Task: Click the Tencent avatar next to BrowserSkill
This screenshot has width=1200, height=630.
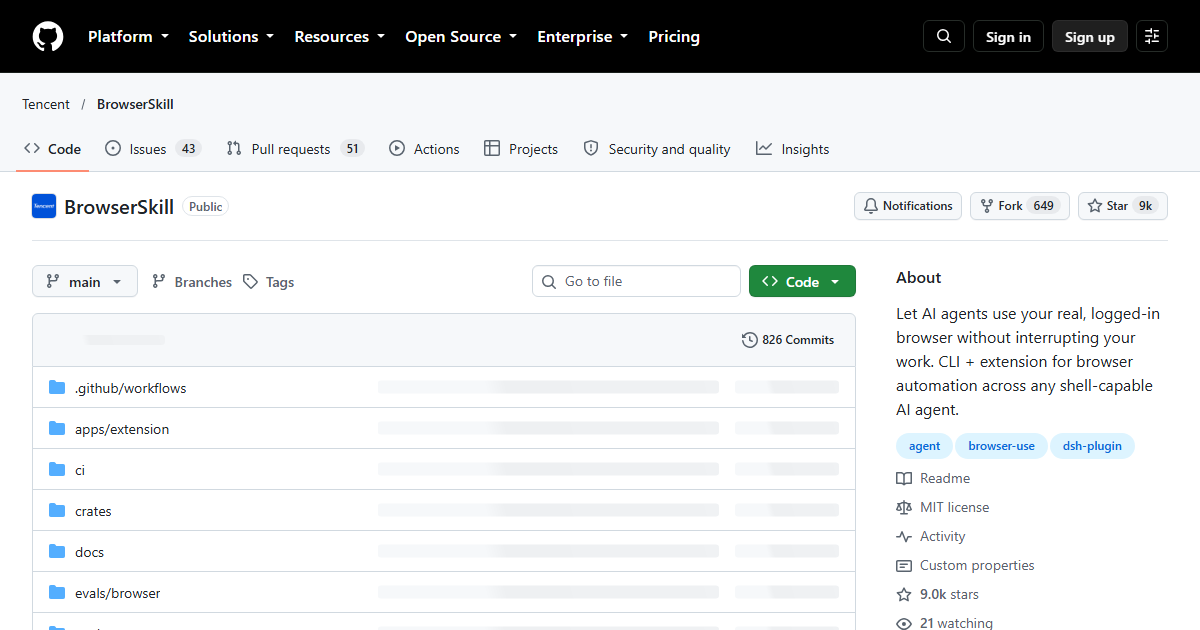Action: pos(44,207)
